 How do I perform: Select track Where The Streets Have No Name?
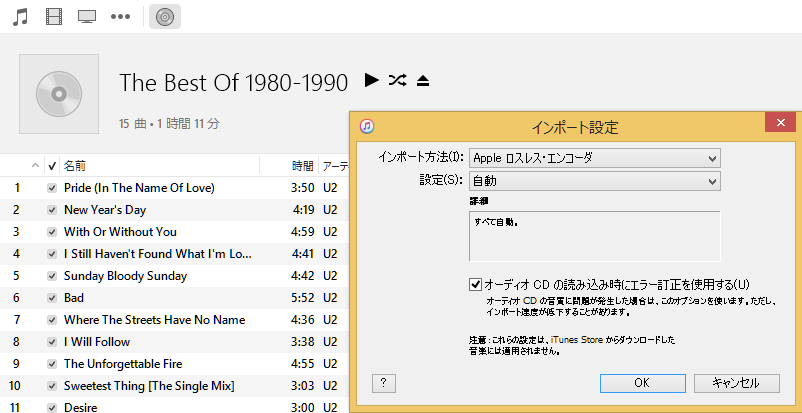pyautogui.click(x=154, y=320)
